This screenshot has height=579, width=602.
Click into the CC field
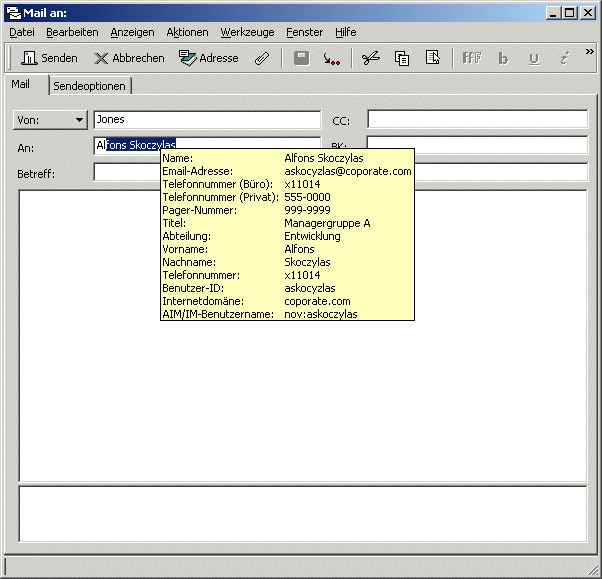(477, 120)
